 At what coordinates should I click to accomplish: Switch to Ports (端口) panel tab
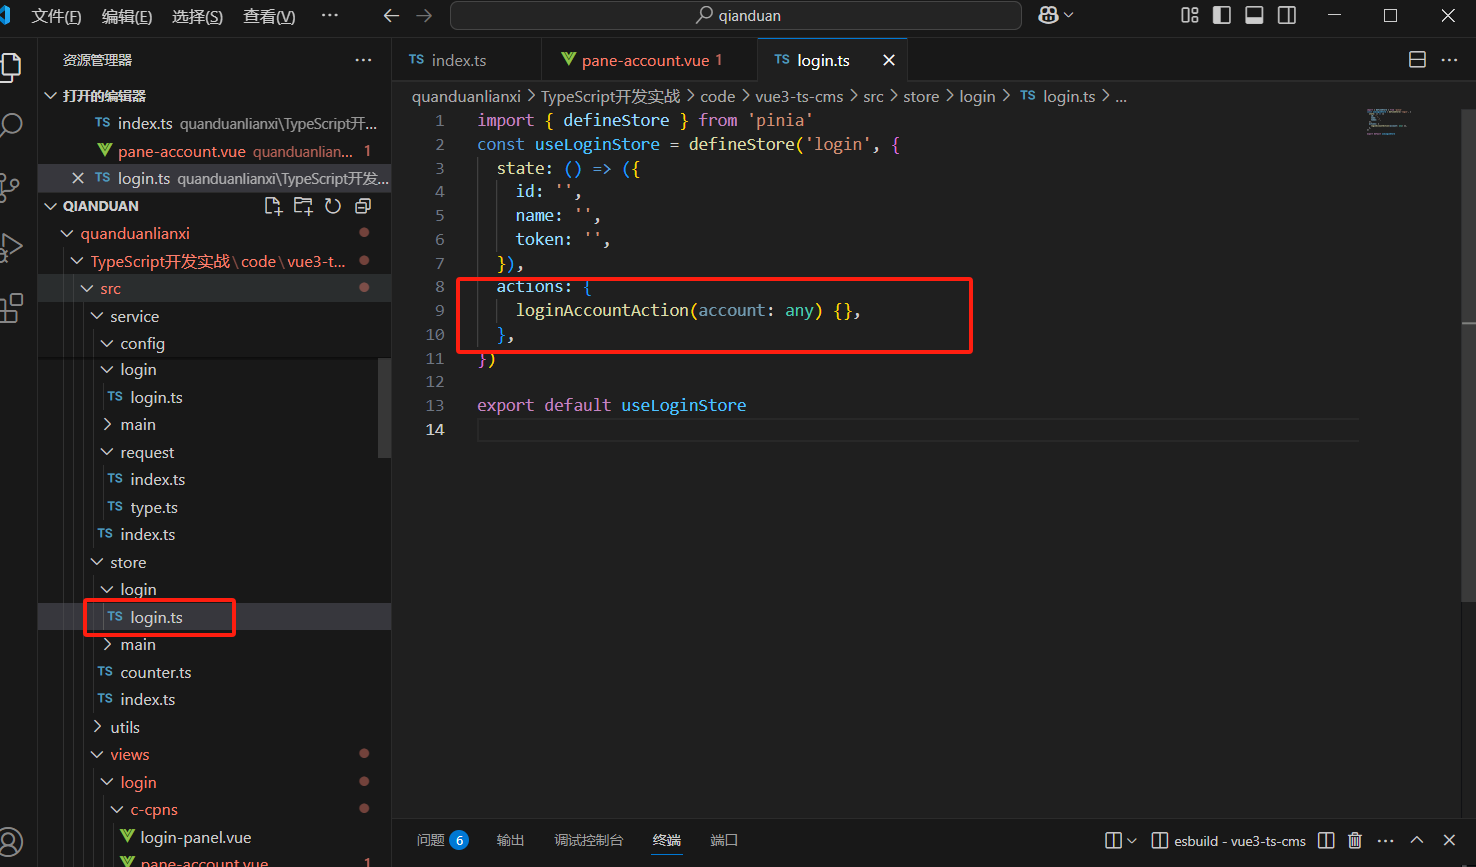(724, 840)
